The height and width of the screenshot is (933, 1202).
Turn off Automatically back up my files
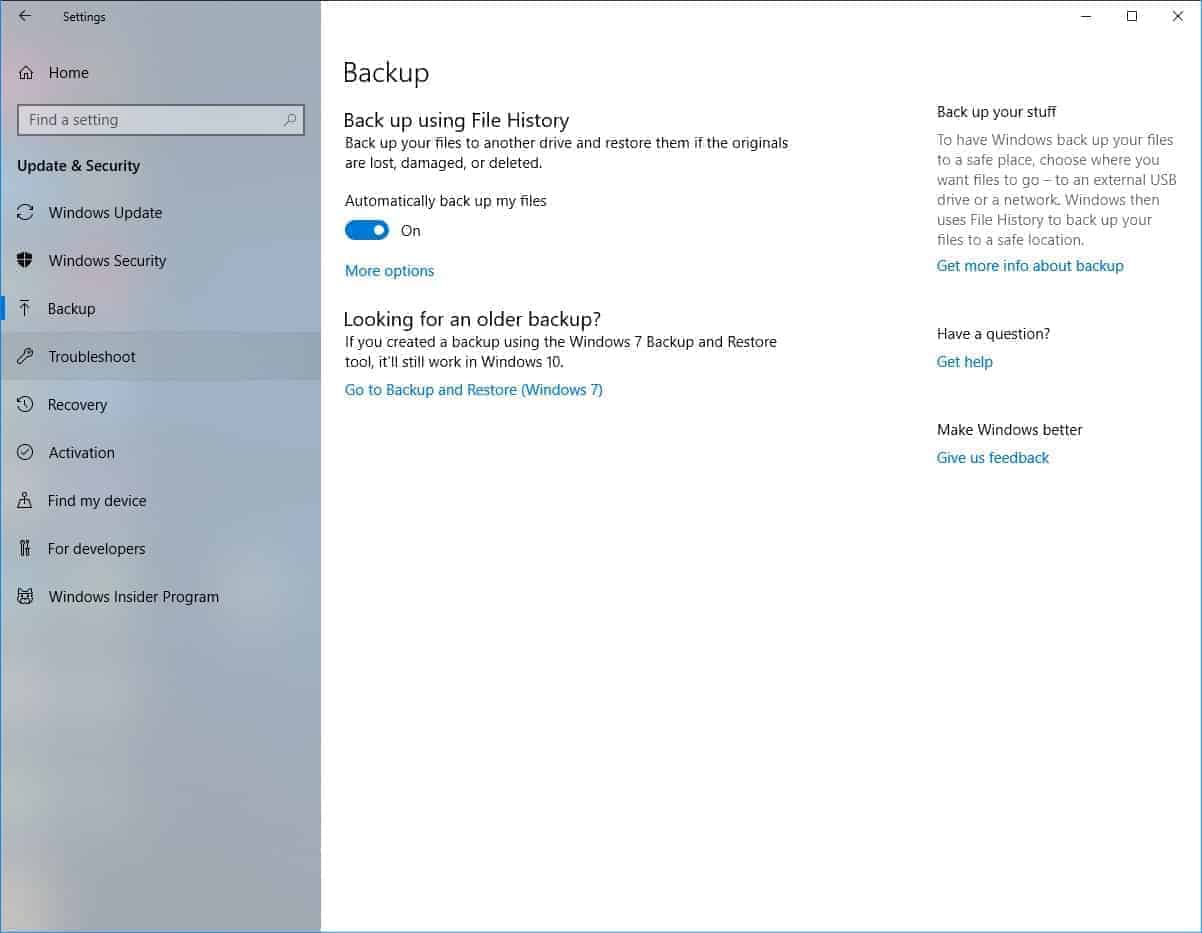367,231
